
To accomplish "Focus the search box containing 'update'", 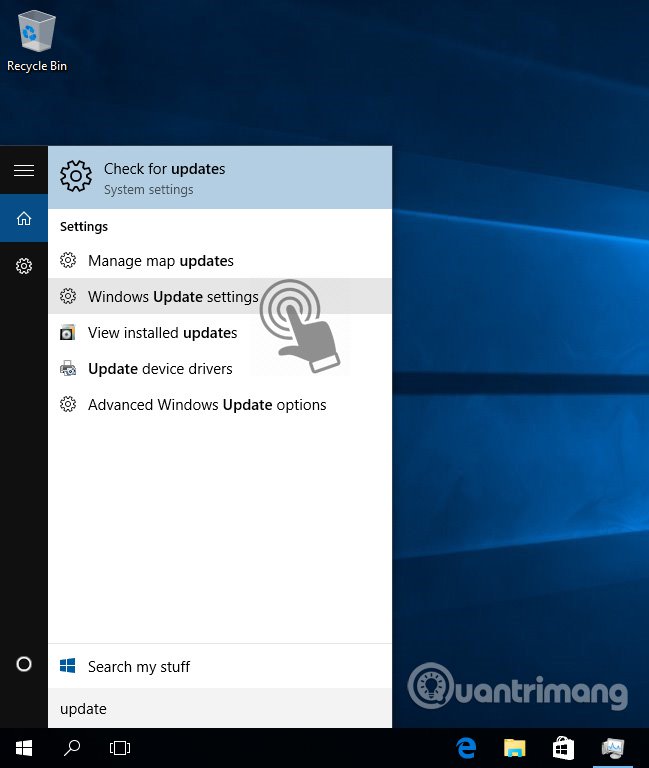I will [x=220, y=708].
